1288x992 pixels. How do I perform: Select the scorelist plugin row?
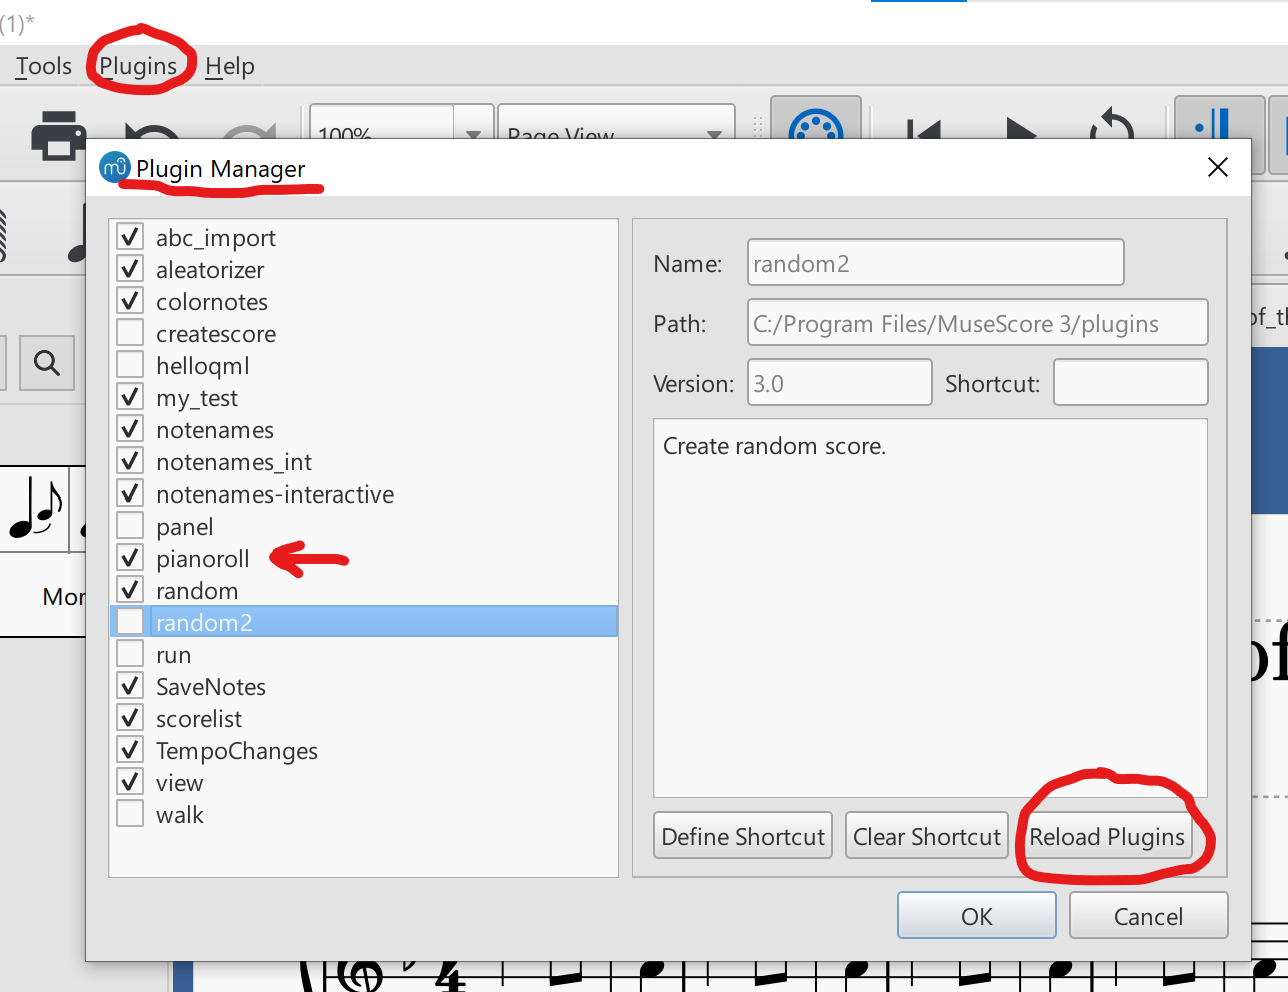click(364, 719)
